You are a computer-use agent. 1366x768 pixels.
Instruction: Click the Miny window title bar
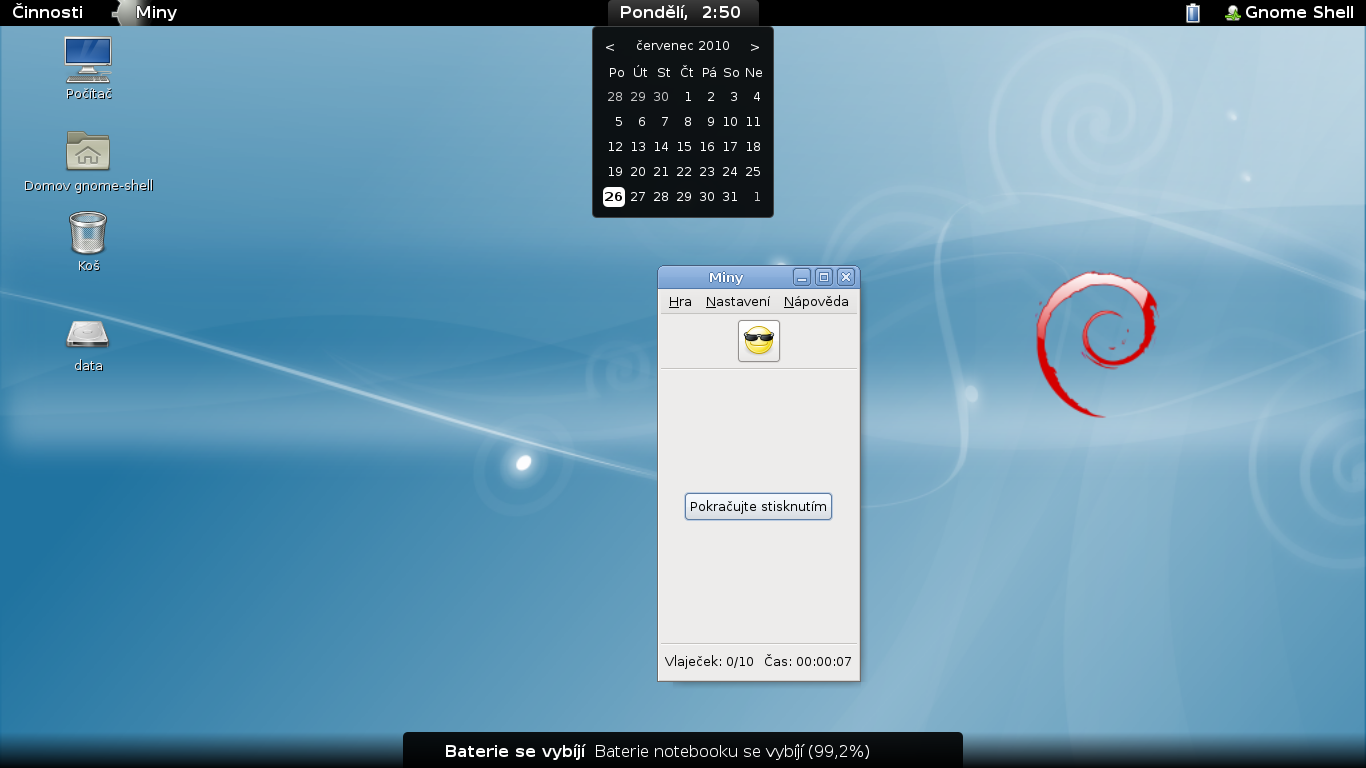tap(725, 277)
